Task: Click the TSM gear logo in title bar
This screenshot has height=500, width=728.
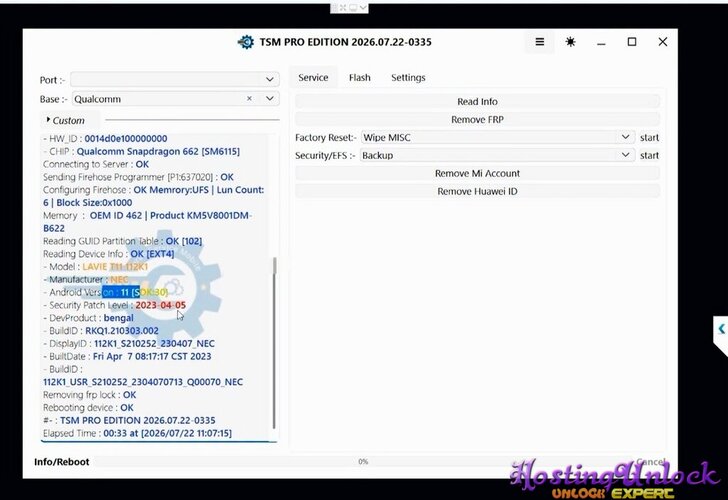Action: point(246,42)
